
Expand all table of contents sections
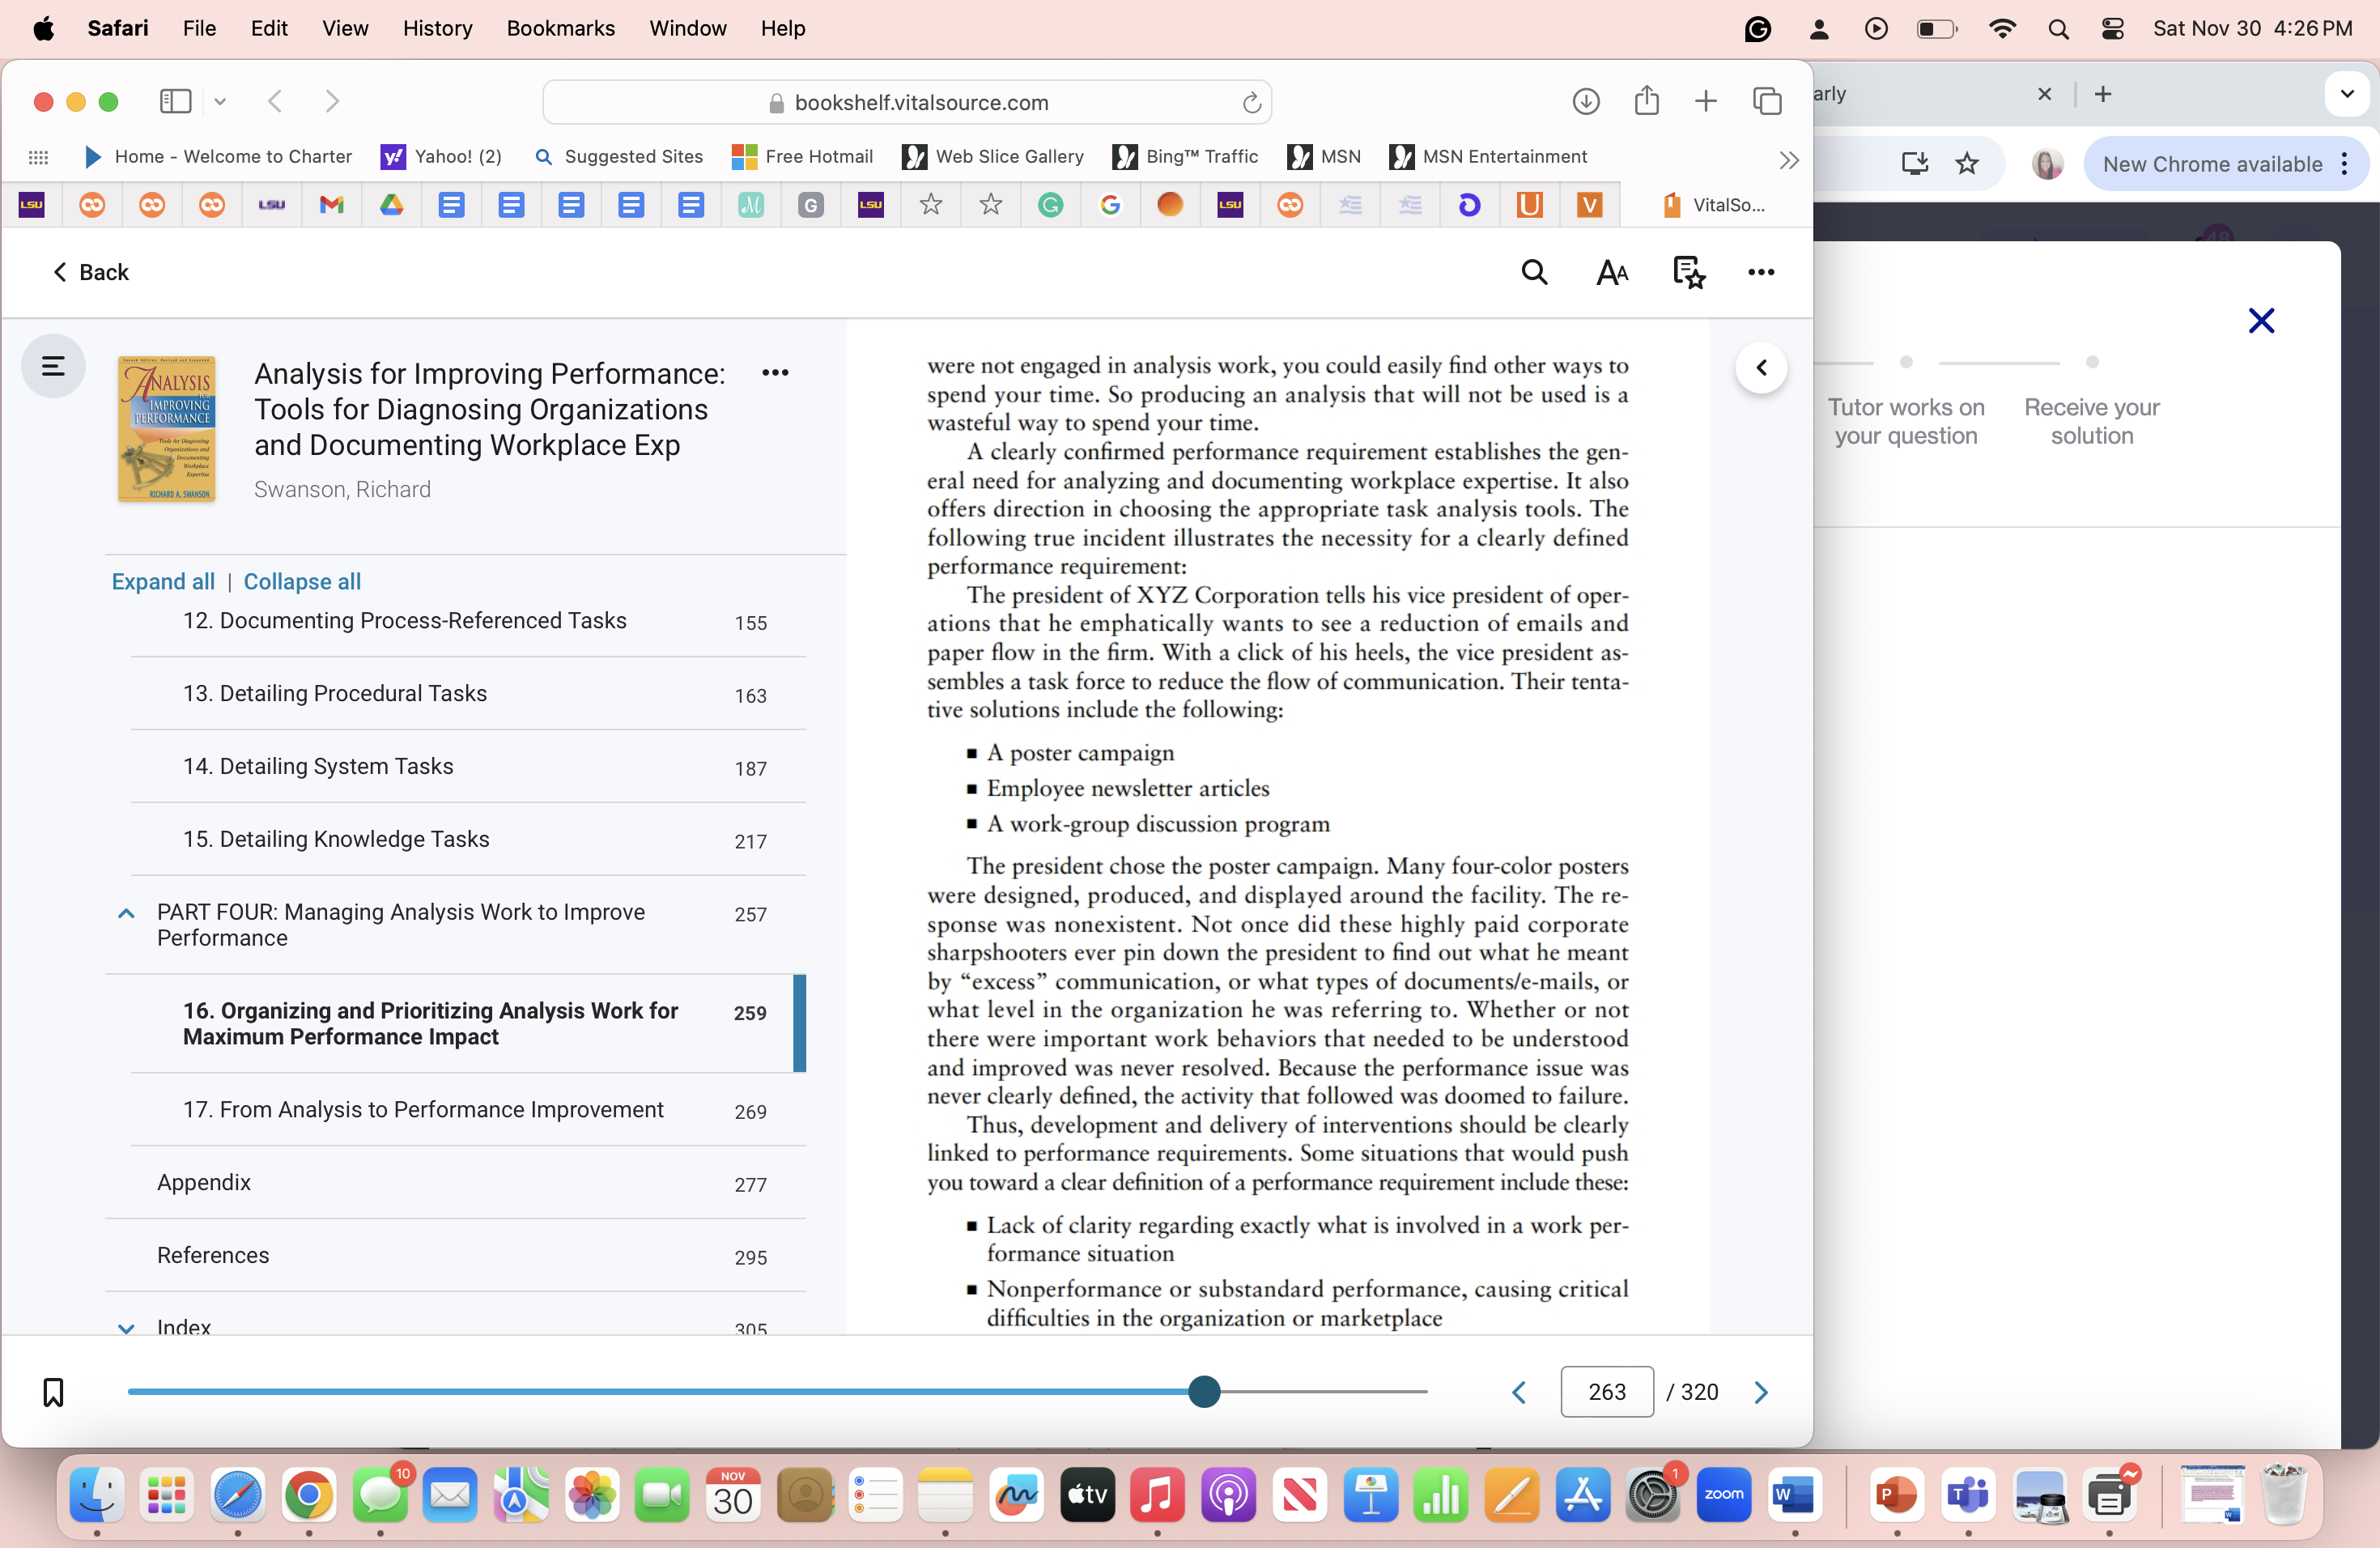[162, 581]
